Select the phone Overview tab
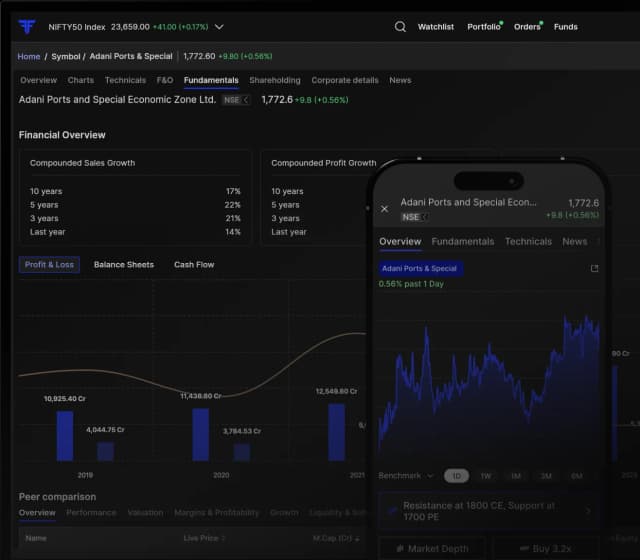640x560 pixels. tap(400, 242)
